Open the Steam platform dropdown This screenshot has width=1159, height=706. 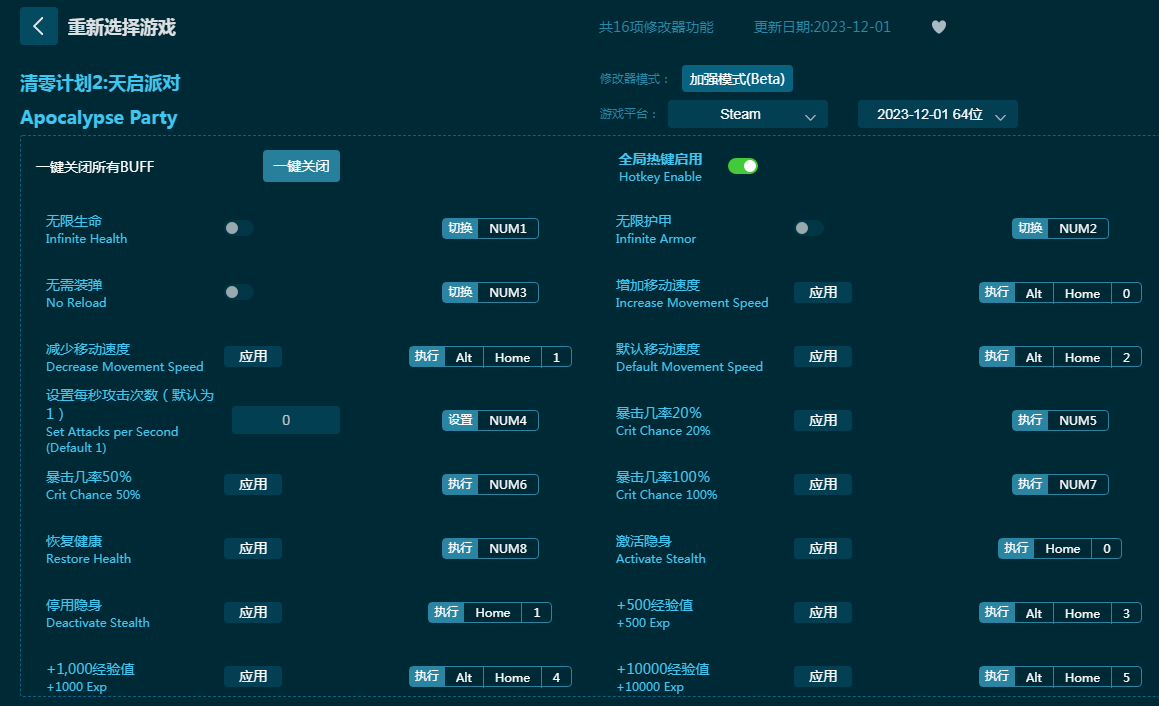747,114
